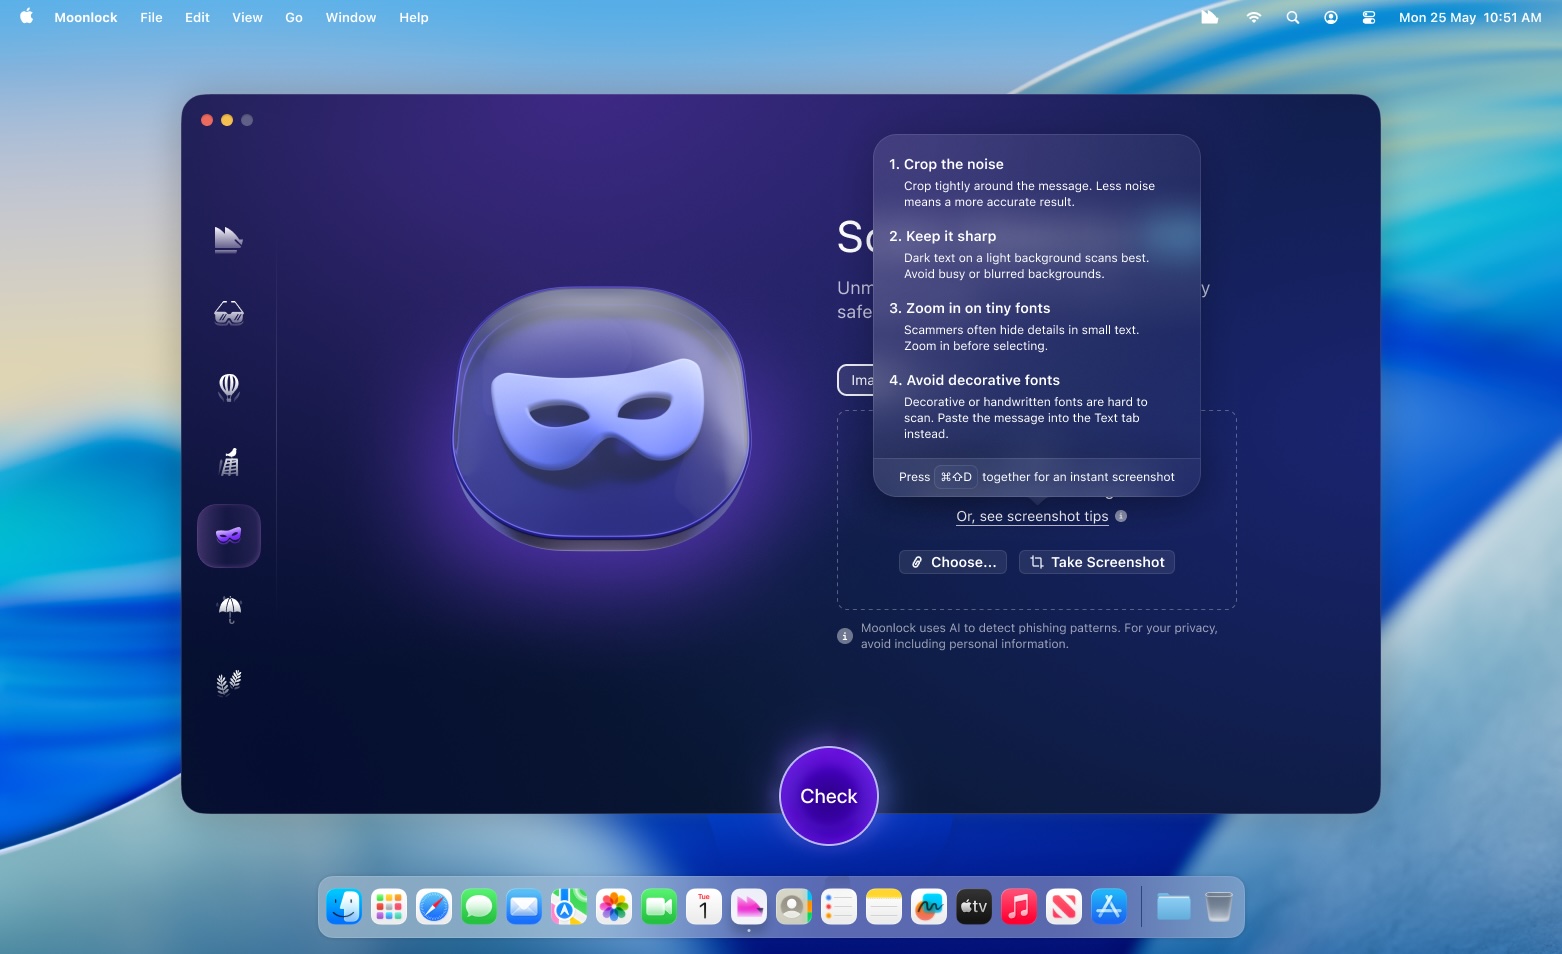Open Mail from the Dock
1562x954 pixels.
pyautogui.click(x=524, y=907)
